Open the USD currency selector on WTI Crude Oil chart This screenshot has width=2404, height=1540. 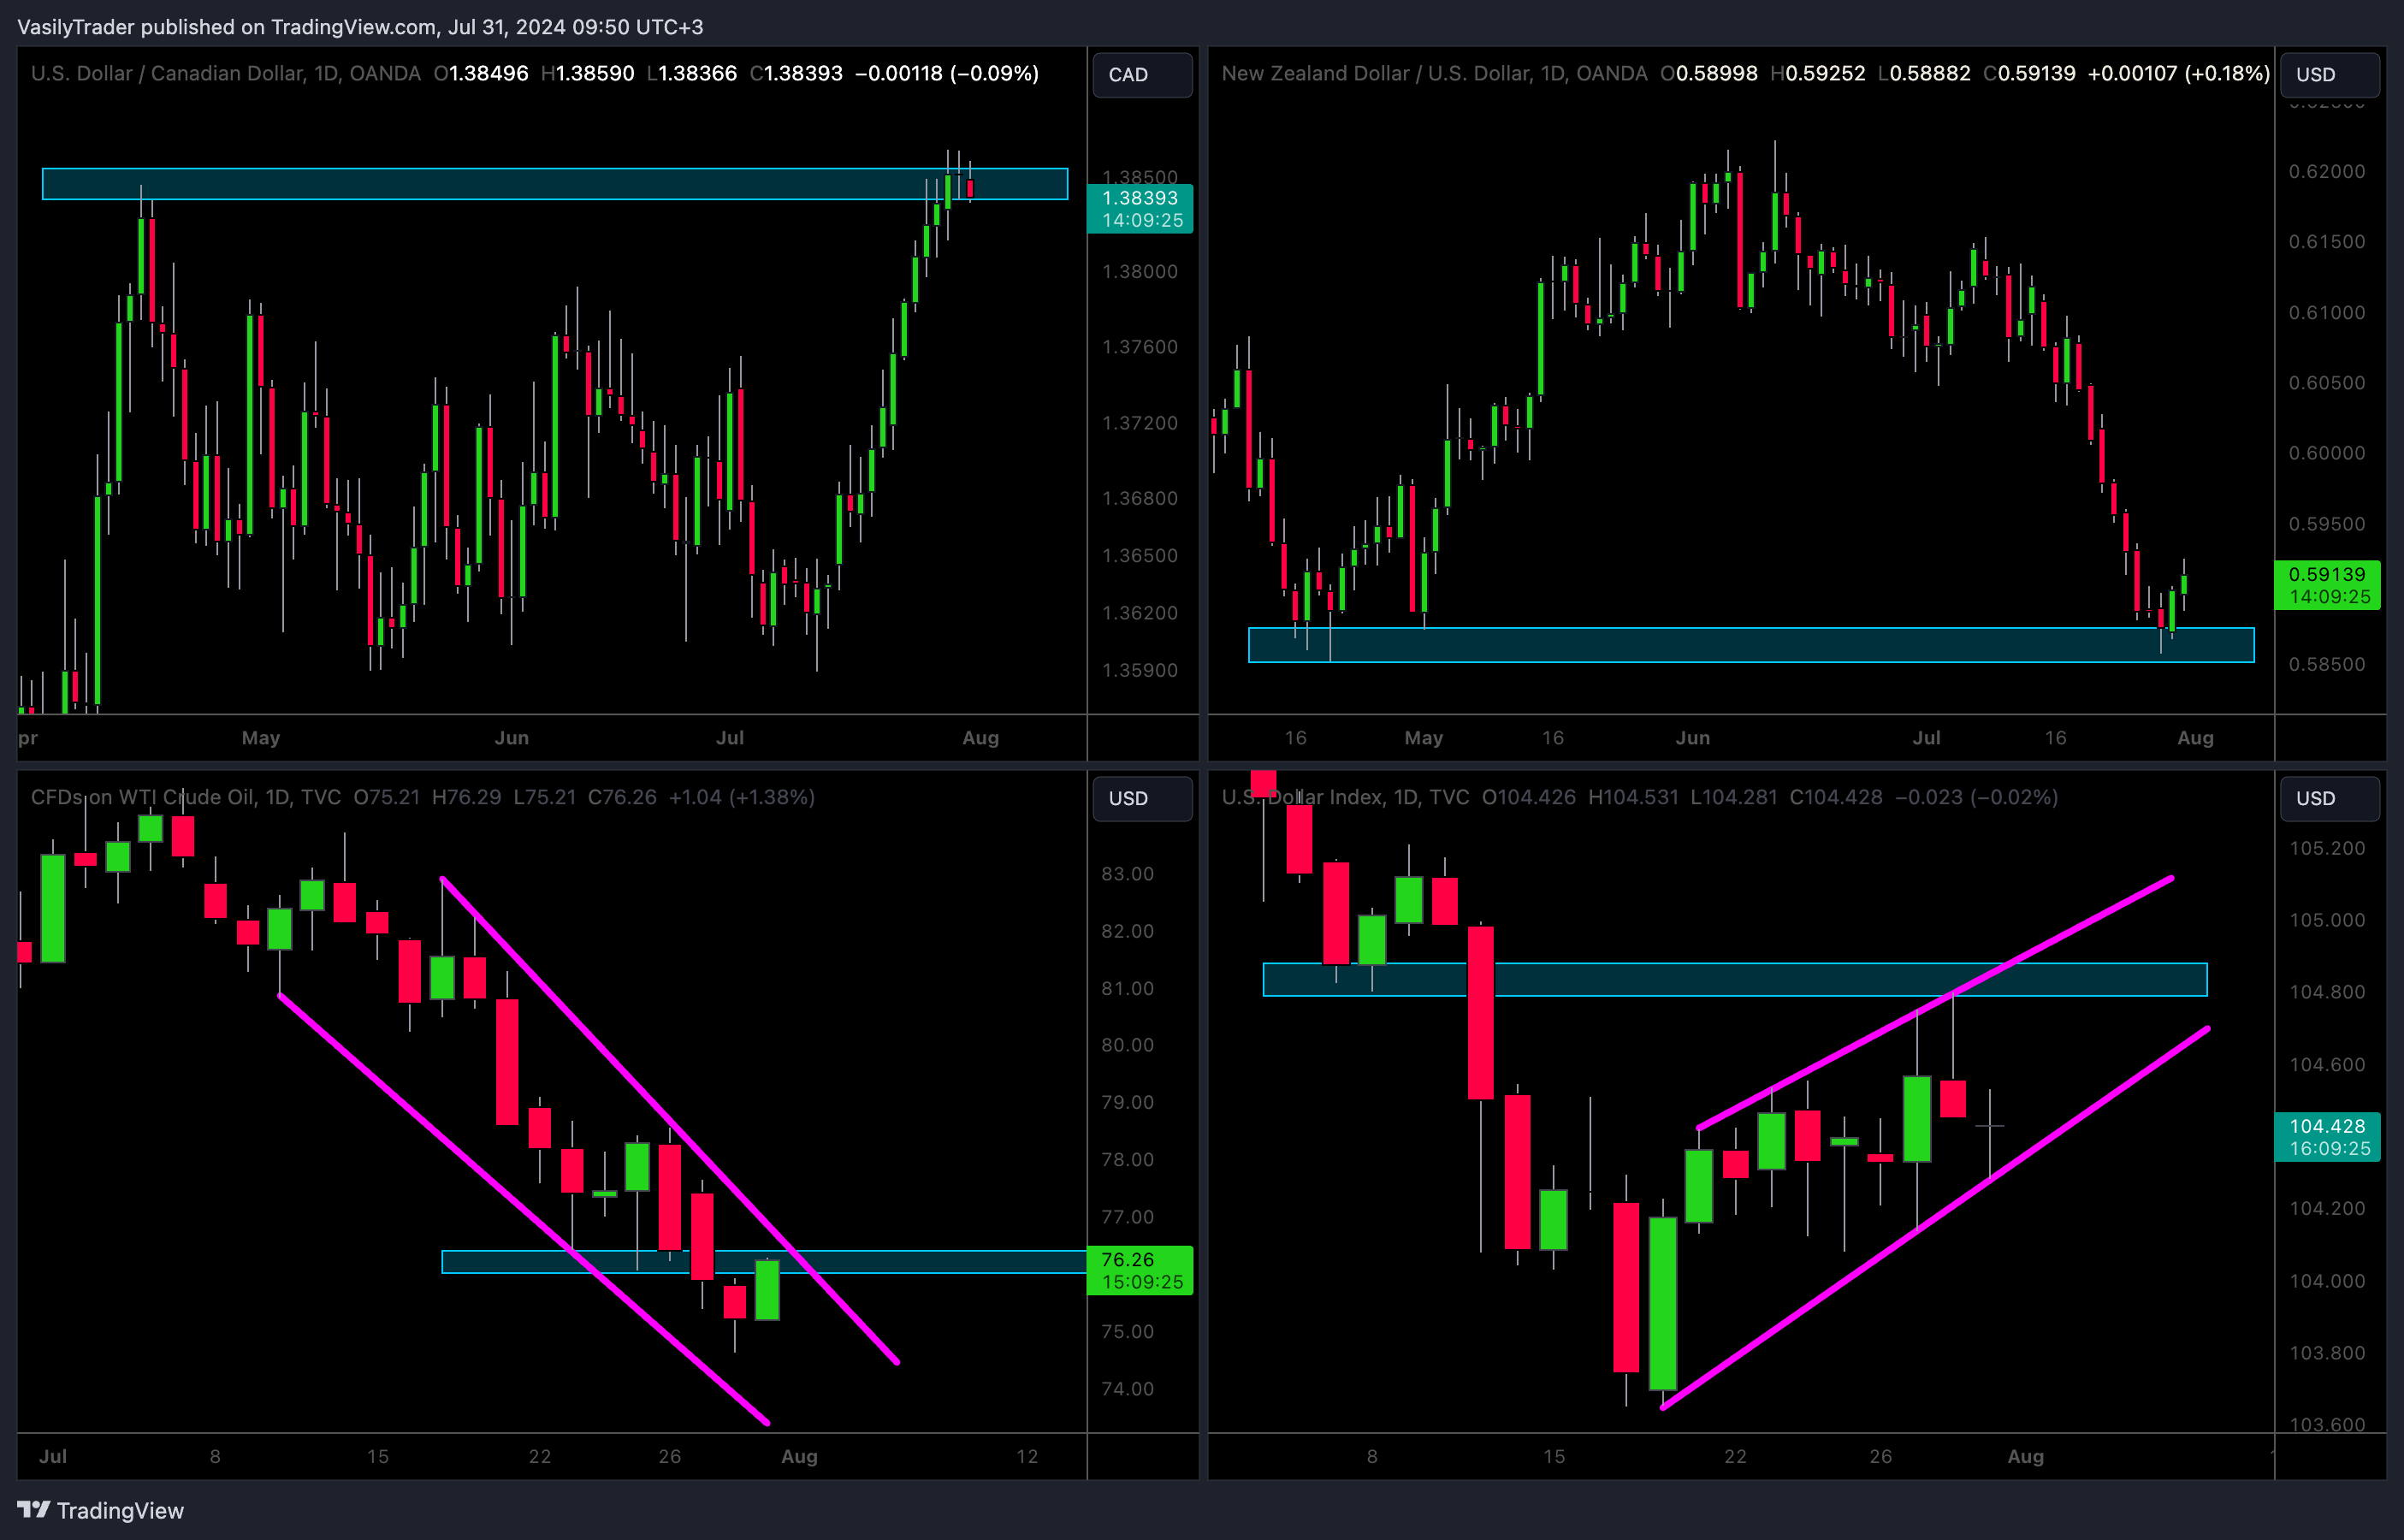(1142, 799)
